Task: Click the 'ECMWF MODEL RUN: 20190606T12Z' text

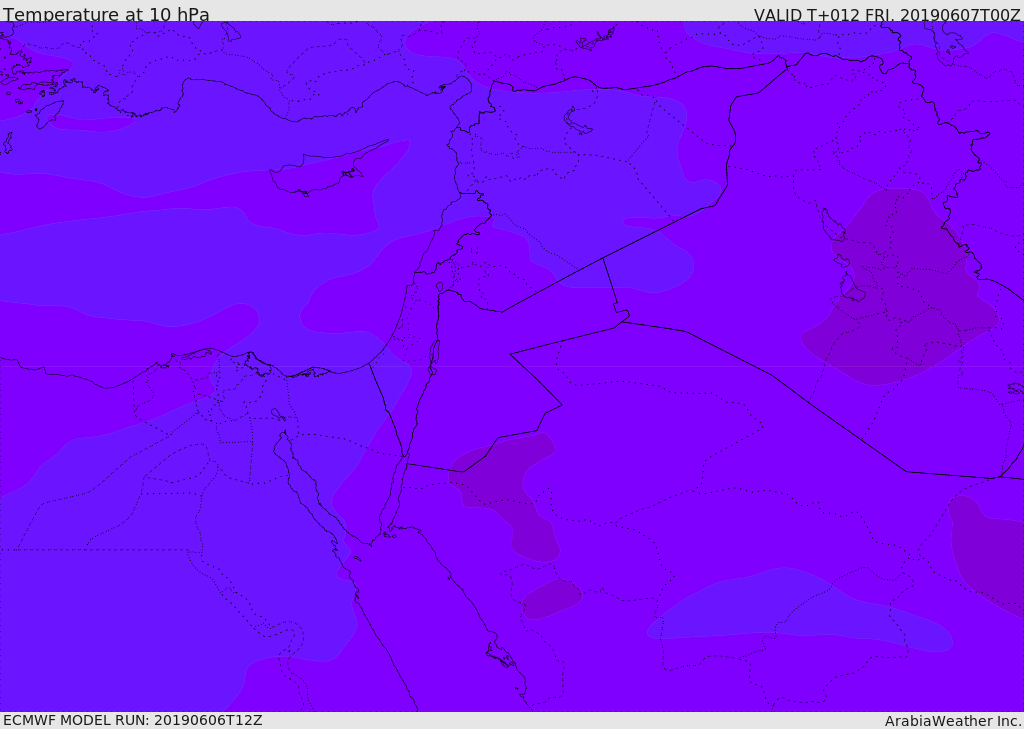Action: click(133, 720)
